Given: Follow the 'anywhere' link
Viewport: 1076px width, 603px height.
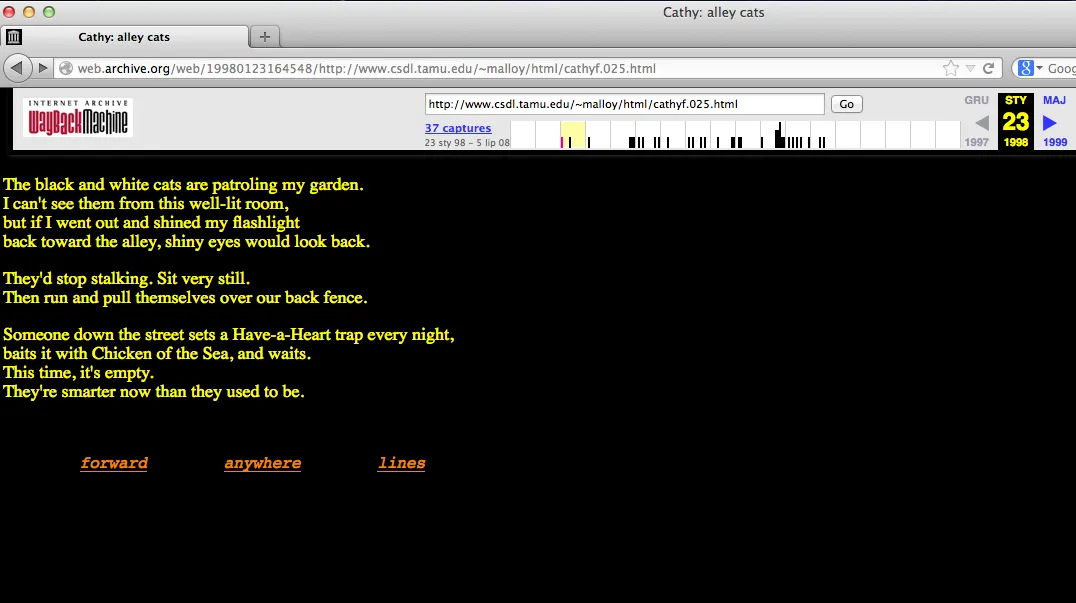Looking at the screenshot, I should [262, 463].
